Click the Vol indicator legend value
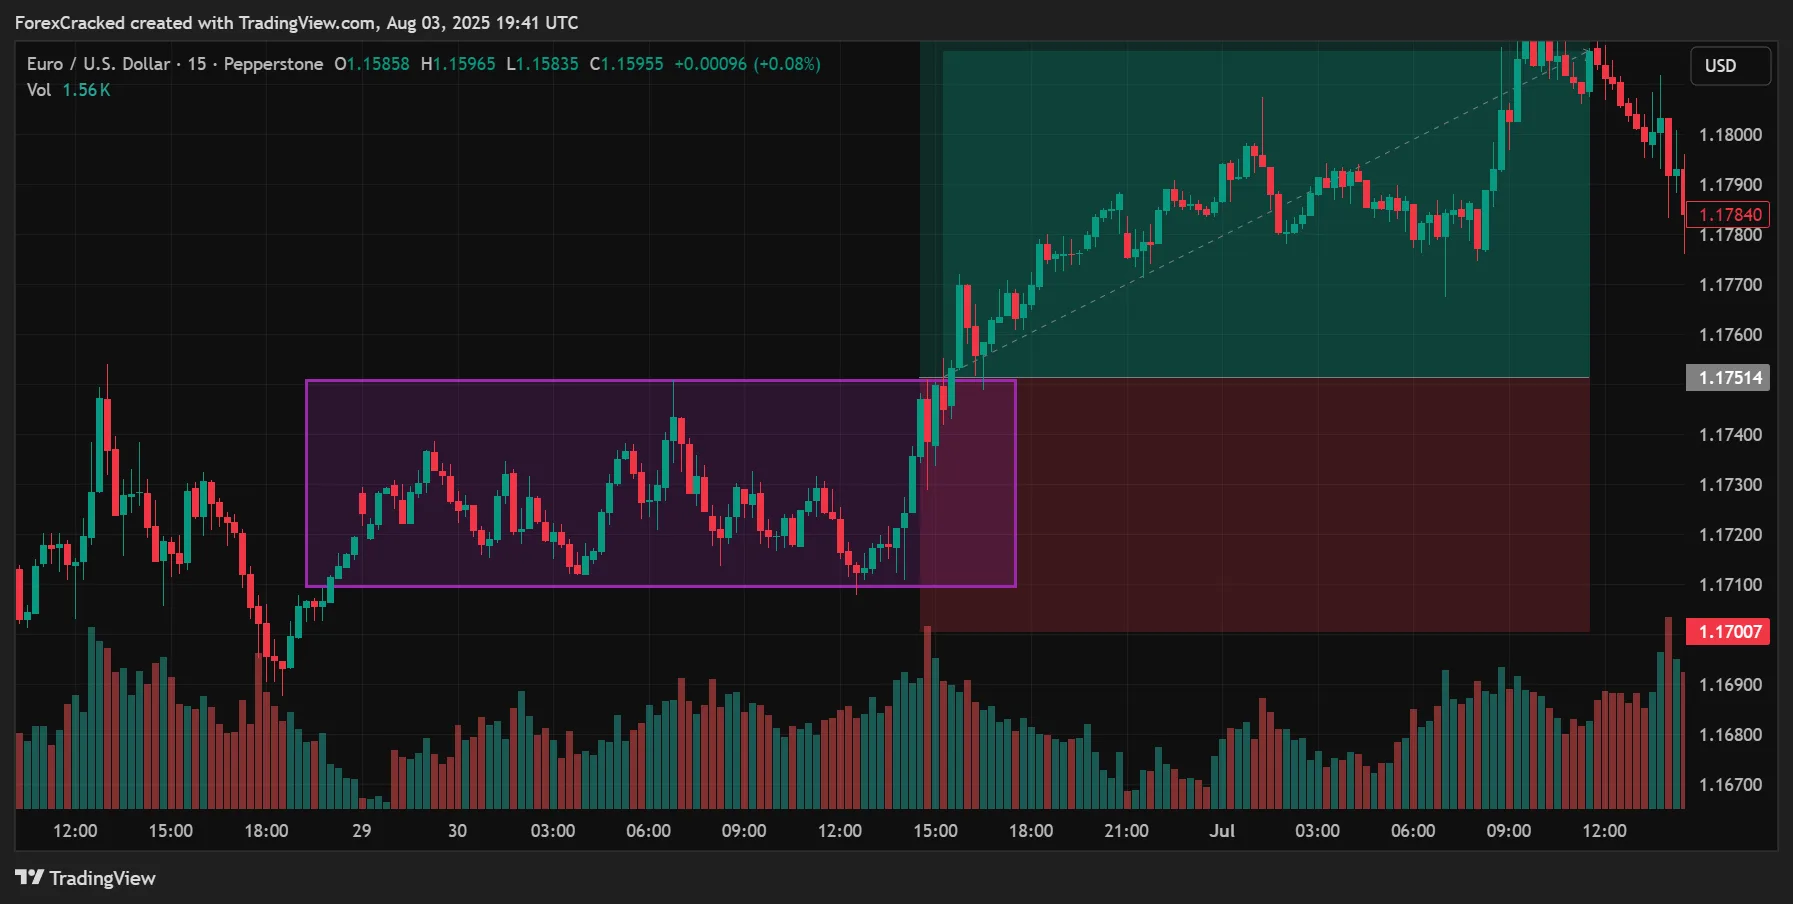 point(88,89)
